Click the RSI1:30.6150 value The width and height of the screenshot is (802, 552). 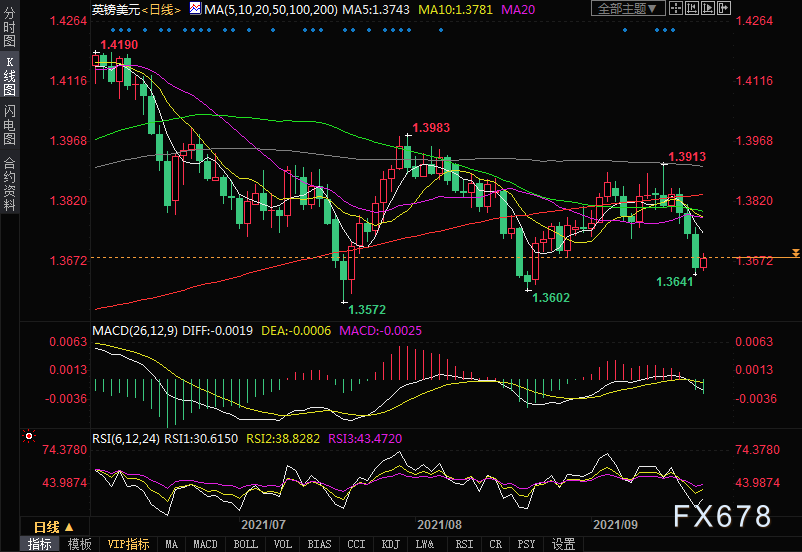click(x=201, y=438)
